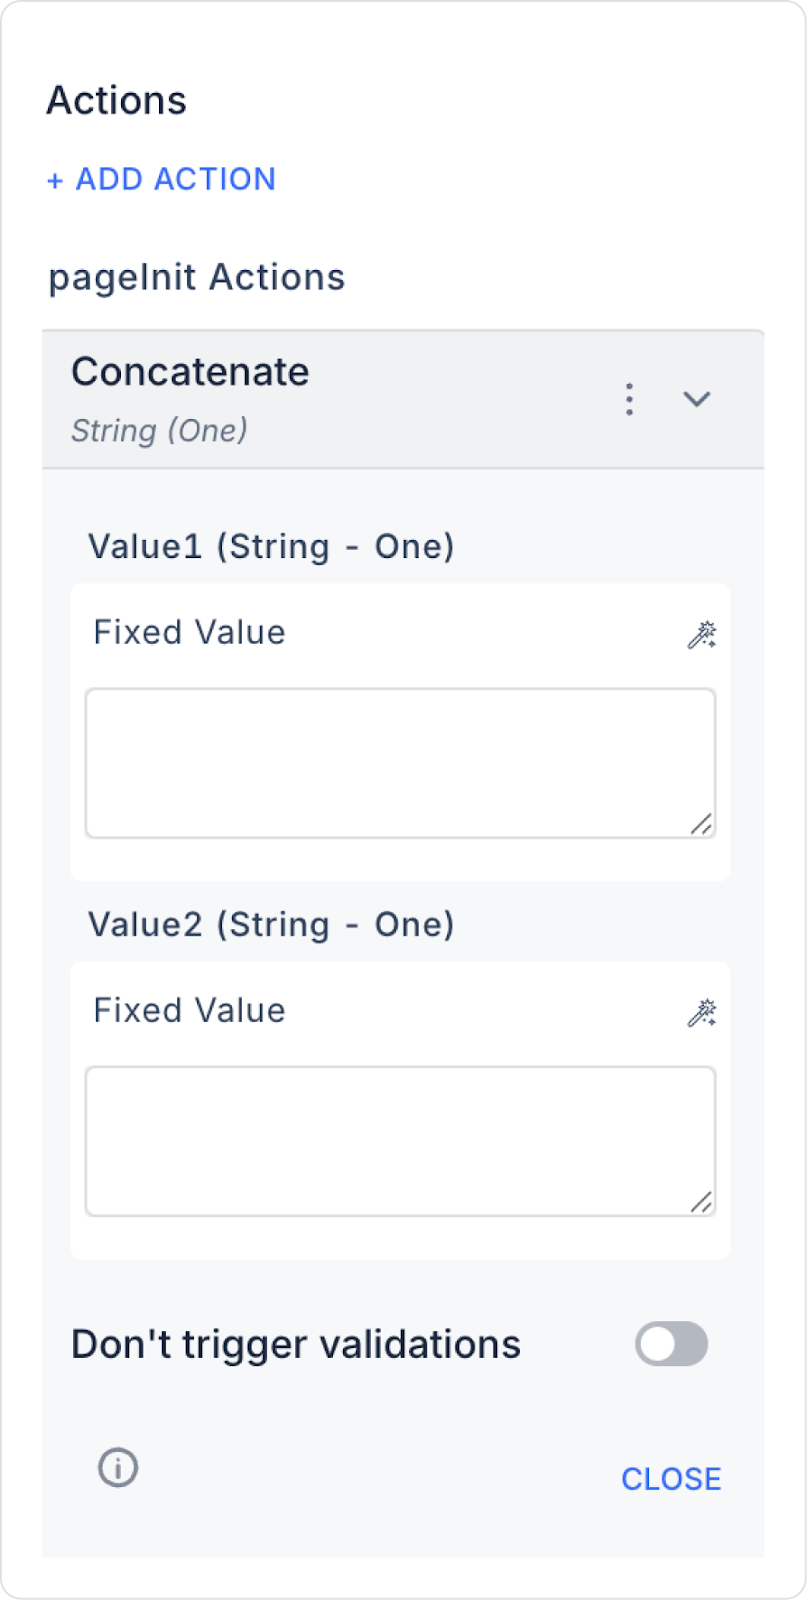This screenshot has width=807, height=1600.
Task: Click the Fixed Value label under Value1
Action: (189, 632)
